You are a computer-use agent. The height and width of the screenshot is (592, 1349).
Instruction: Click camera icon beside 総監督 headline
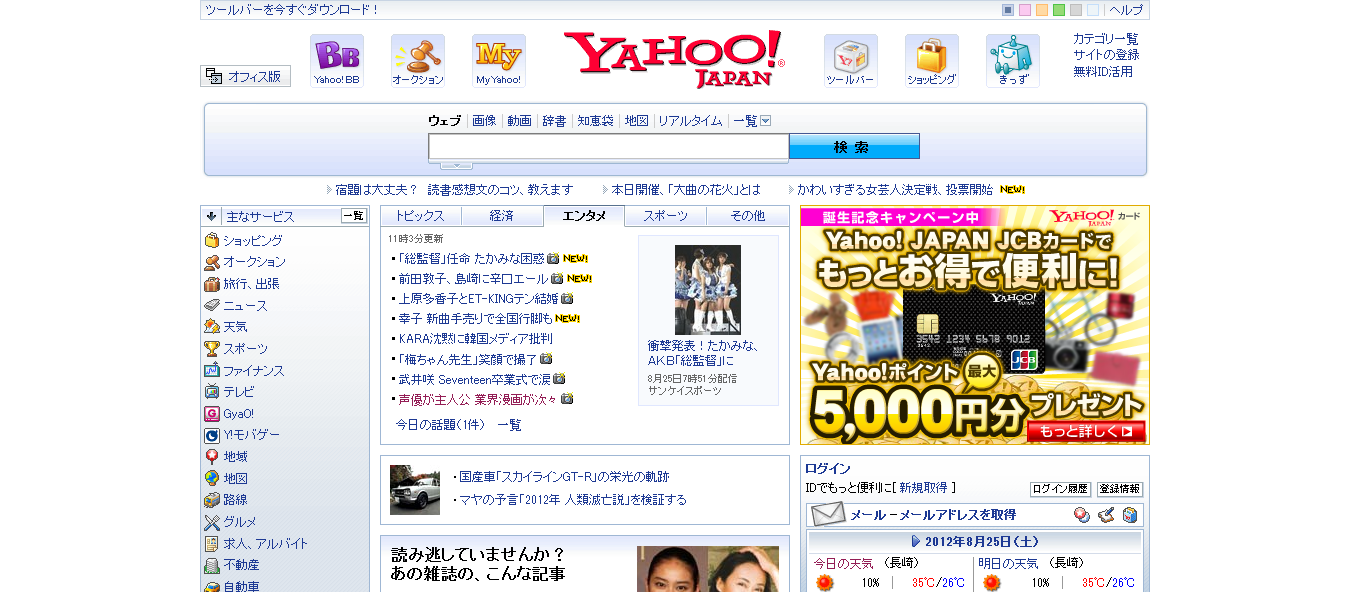(x=553, y=258)
